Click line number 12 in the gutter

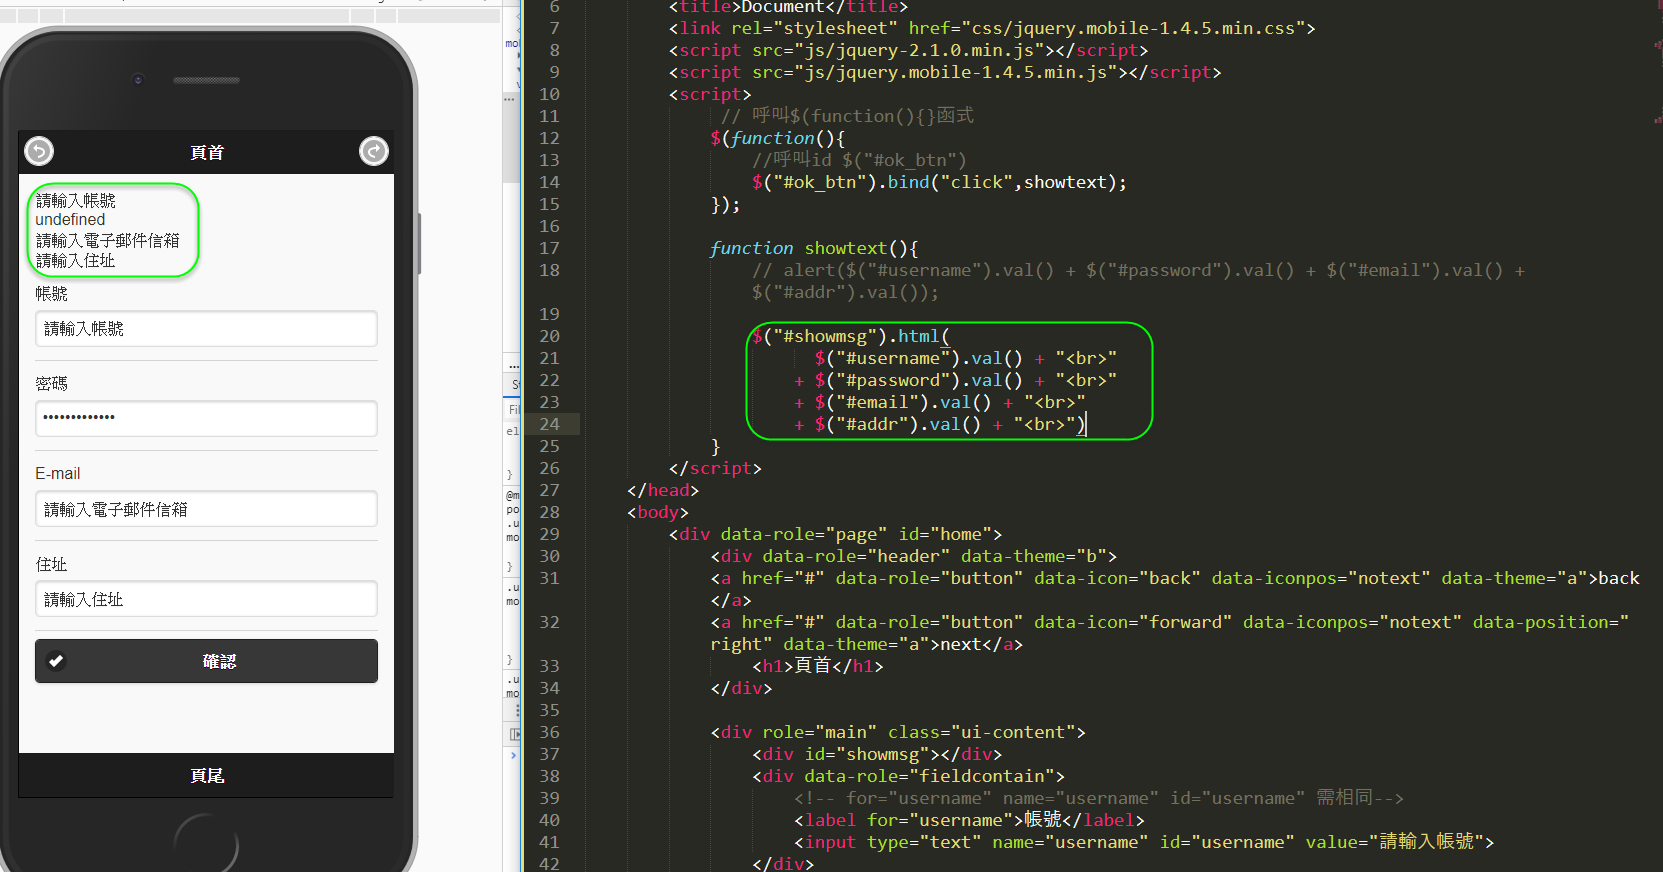(x=549, y=138)
